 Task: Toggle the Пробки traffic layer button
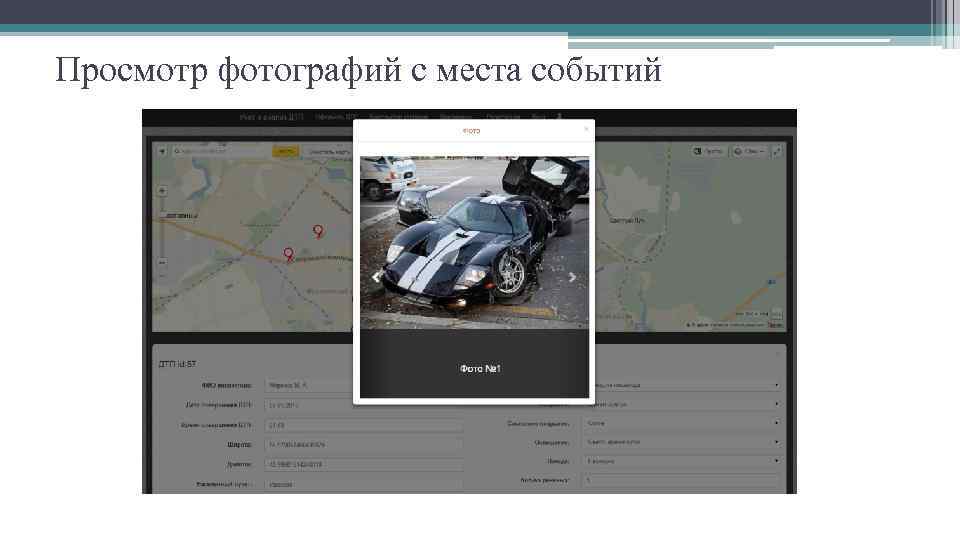coord(708,151)
